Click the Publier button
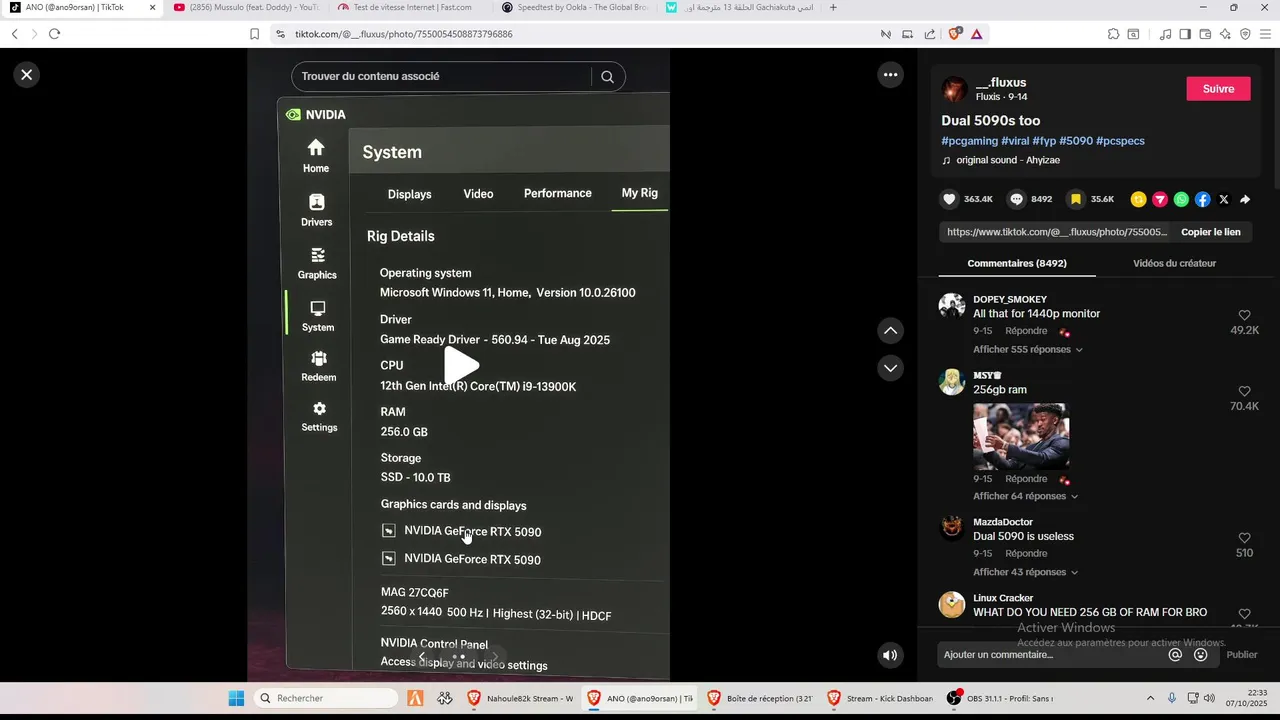The height and width of the screenshot is (720, 1280). point(1242,655)
